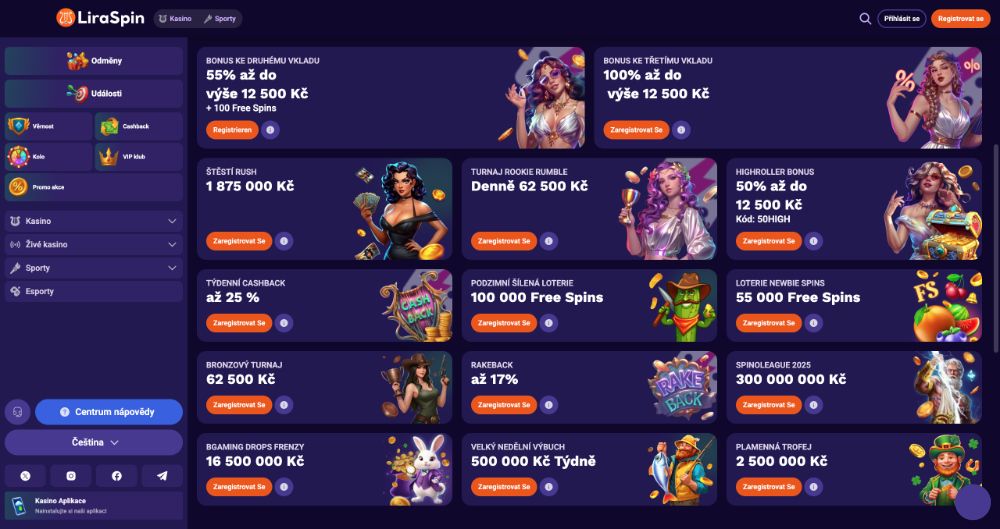Open Esporty in the sidebar
The width and height of the screenshot is (1000, 529).
[94, 292]
